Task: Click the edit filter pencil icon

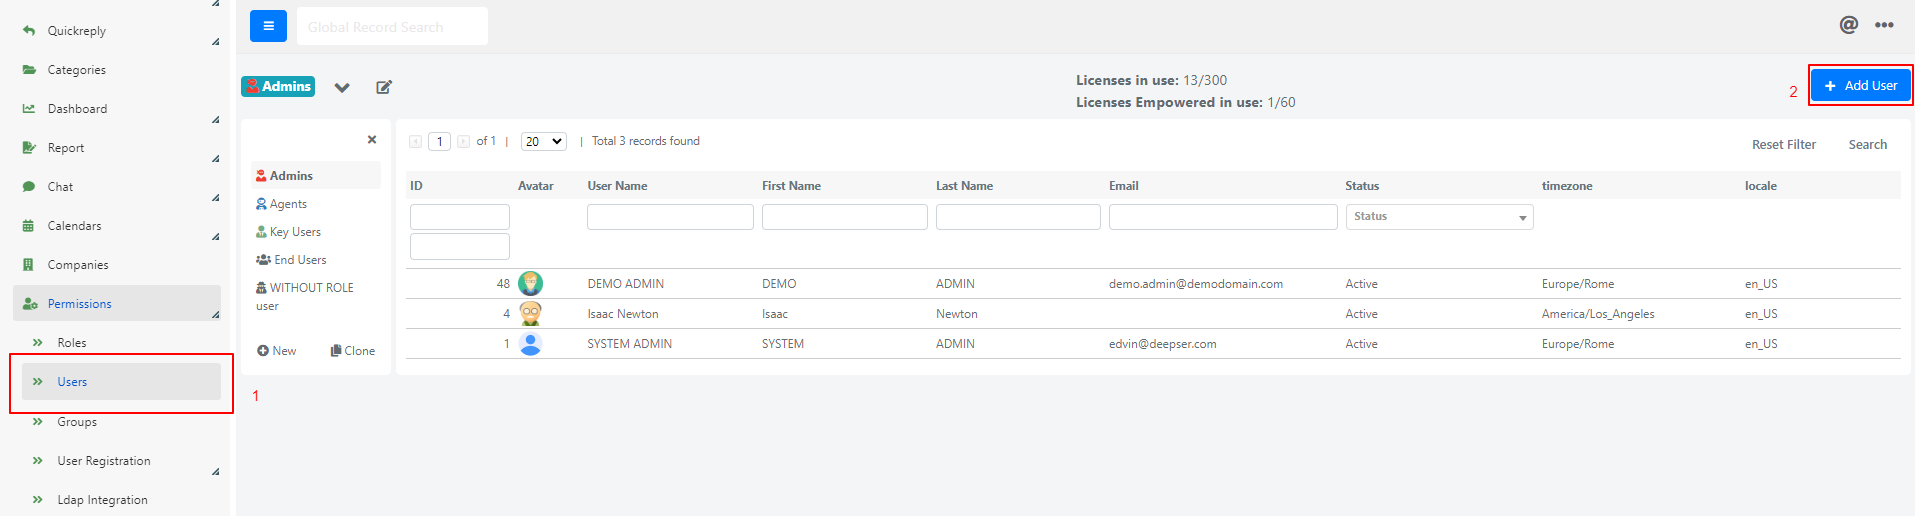Action: [x=384, y=88]
